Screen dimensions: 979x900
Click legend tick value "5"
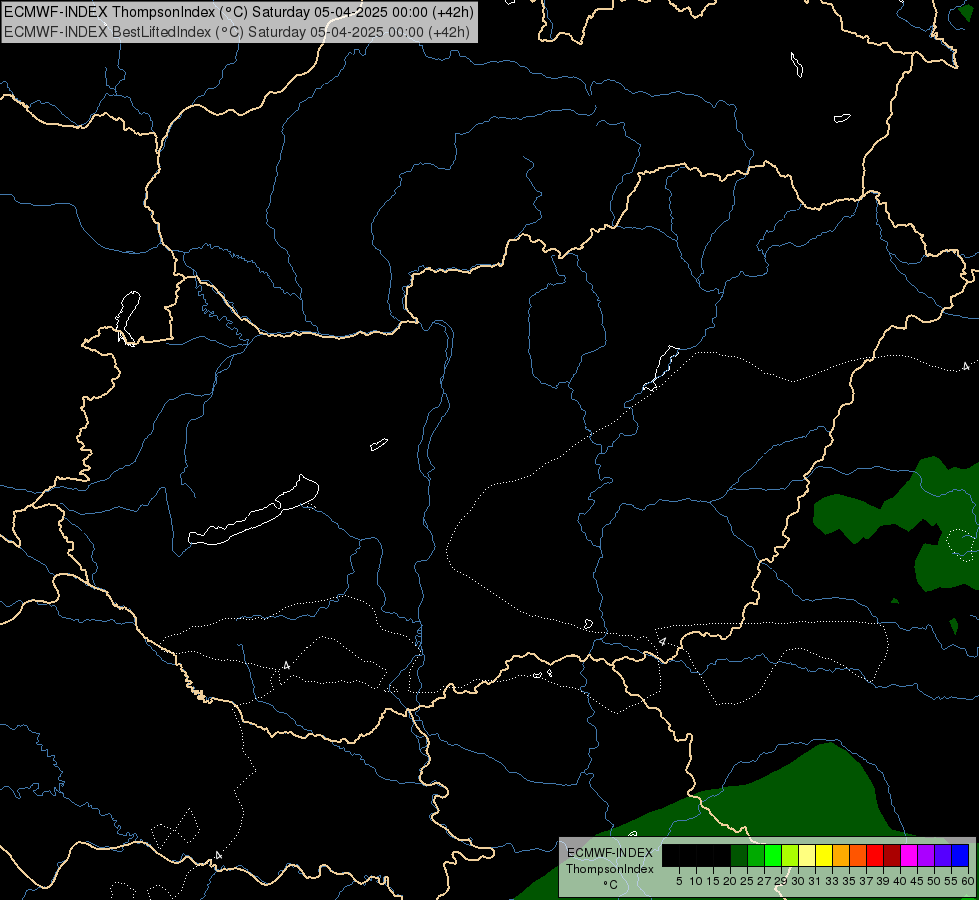coord(679,881)
